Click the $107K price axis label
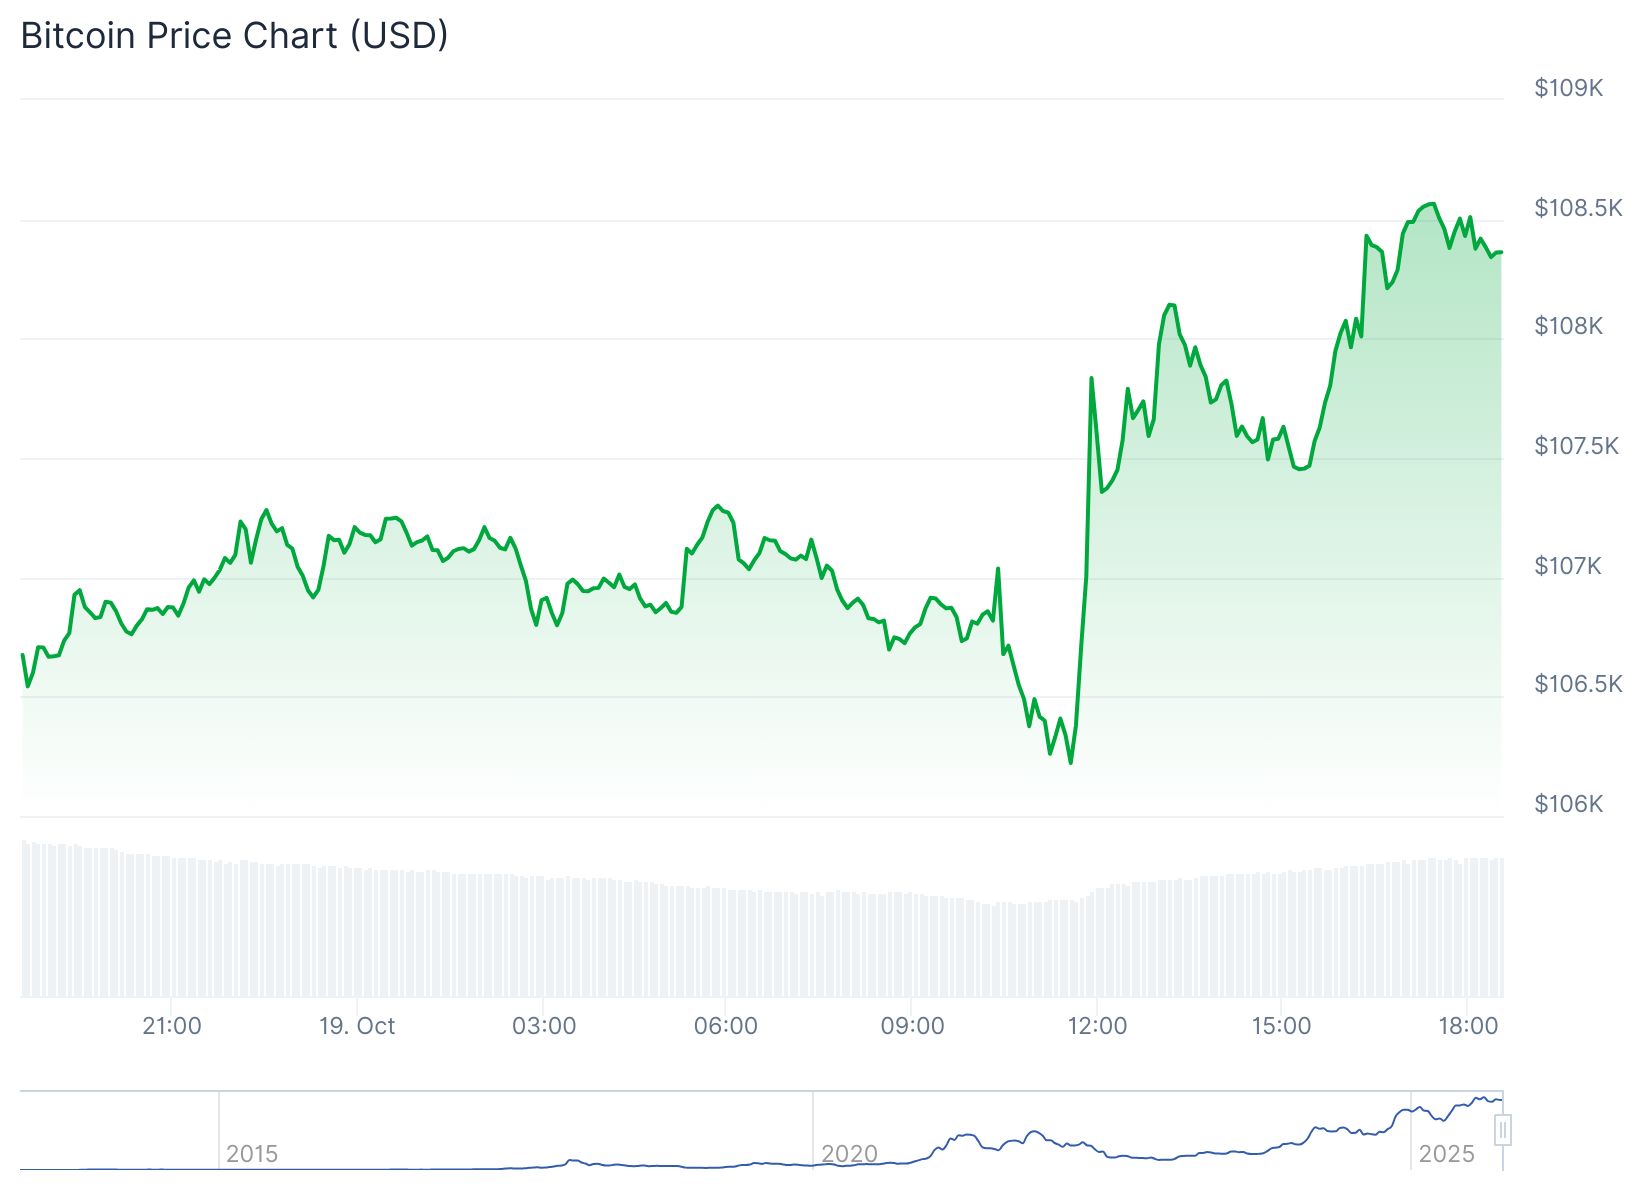 click(x=1567, y=566)
